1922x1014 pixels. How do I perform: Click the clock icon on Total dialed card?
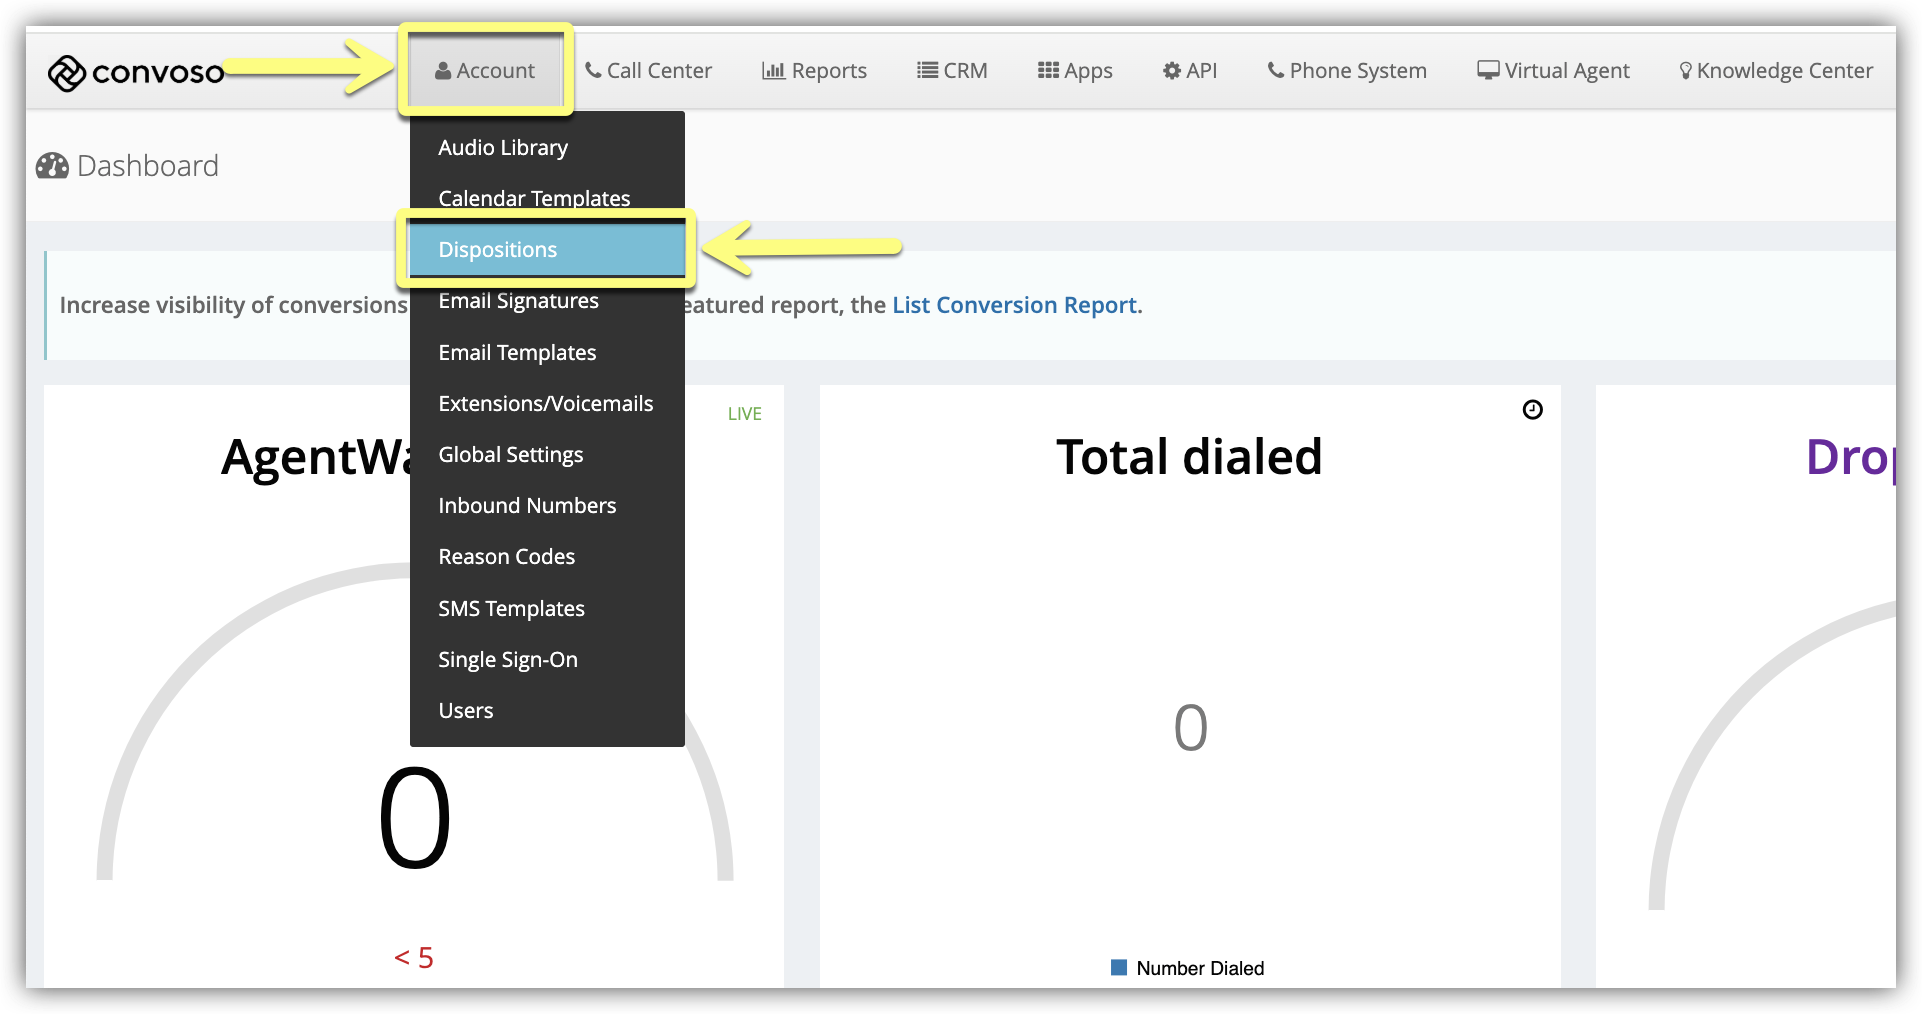tap(1532, 409)
